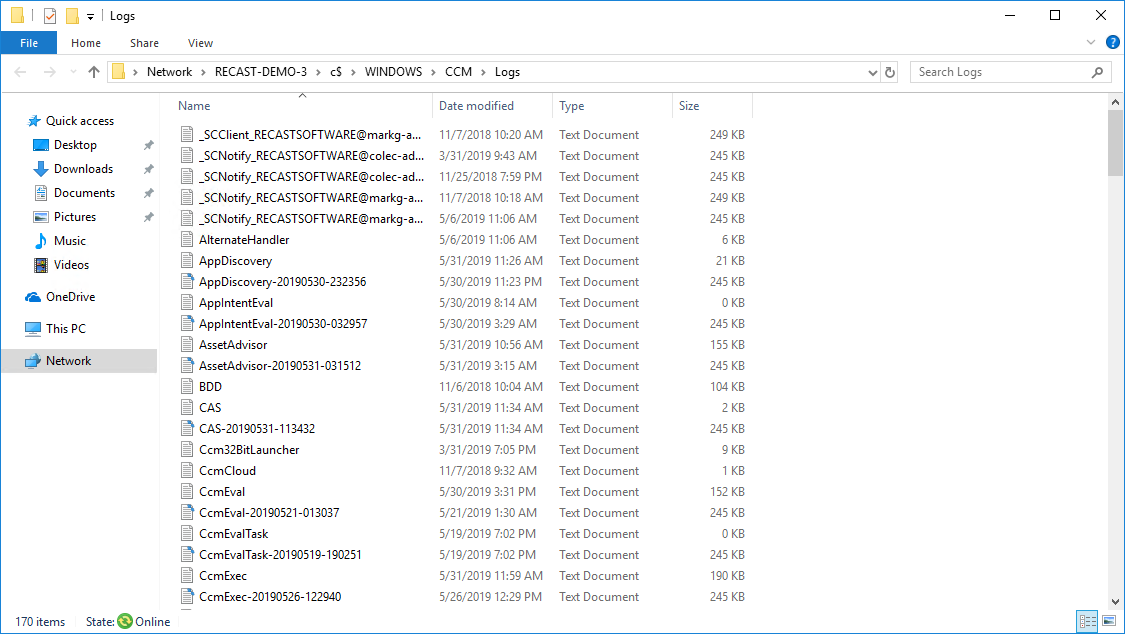Select This PC in the navigation pane
1125x634 pixels.
[x=65, y=328]
